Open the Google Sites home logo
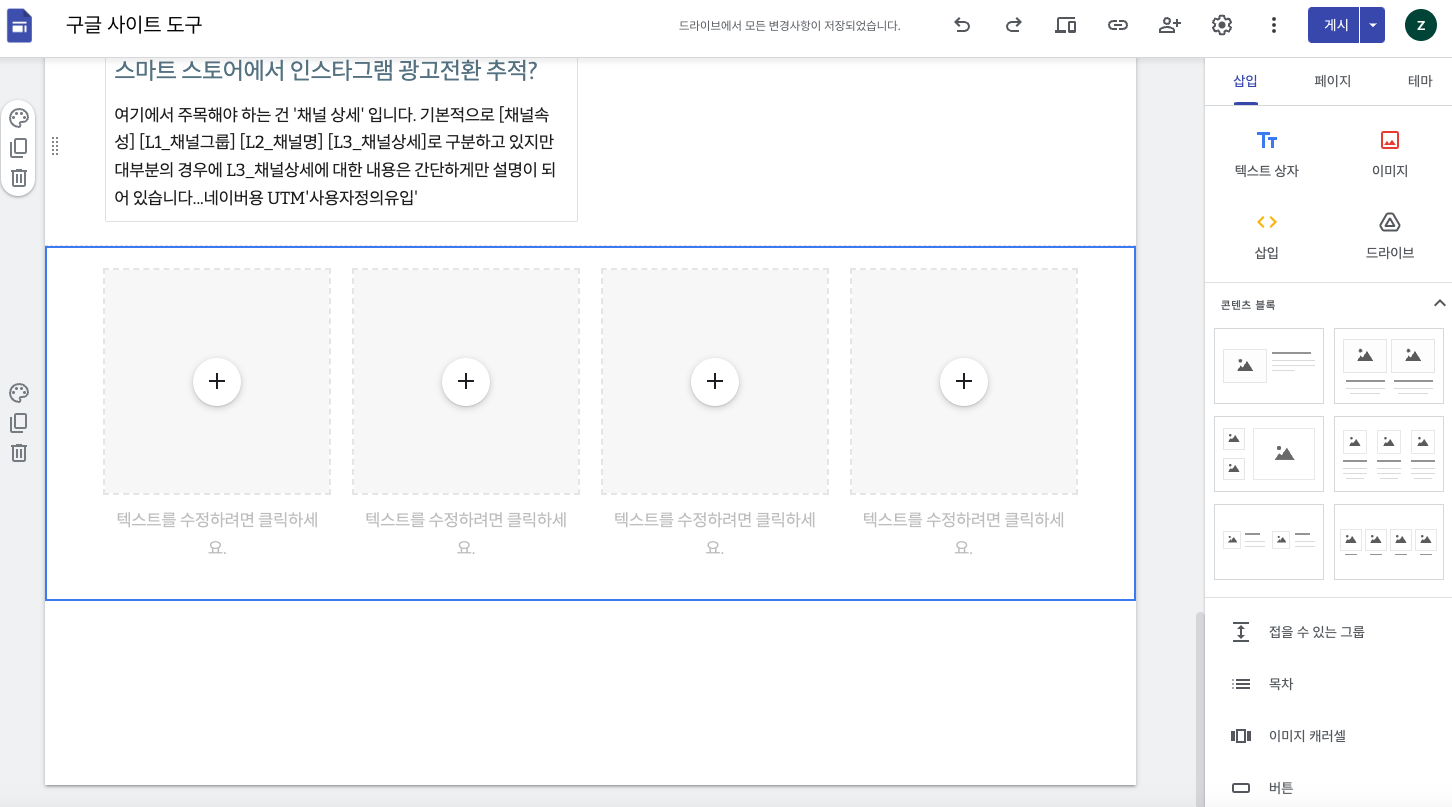 coord(20,25)
